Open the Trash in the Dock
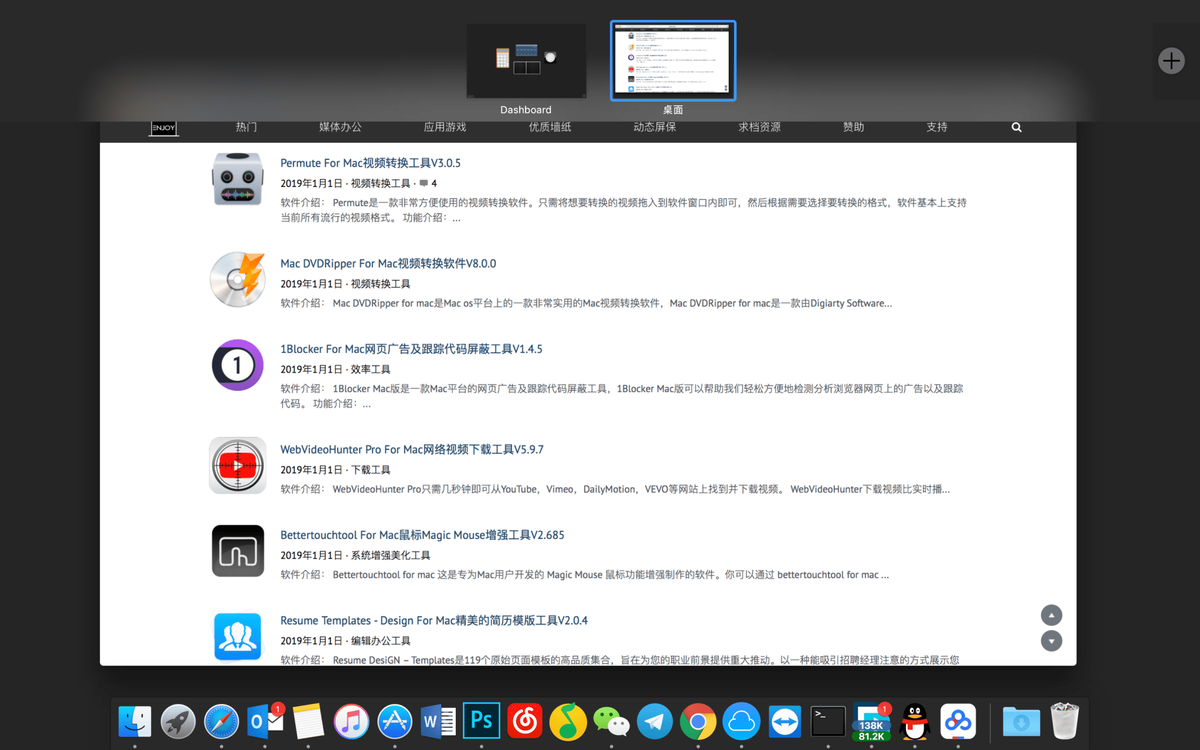 pos(1065,721)
